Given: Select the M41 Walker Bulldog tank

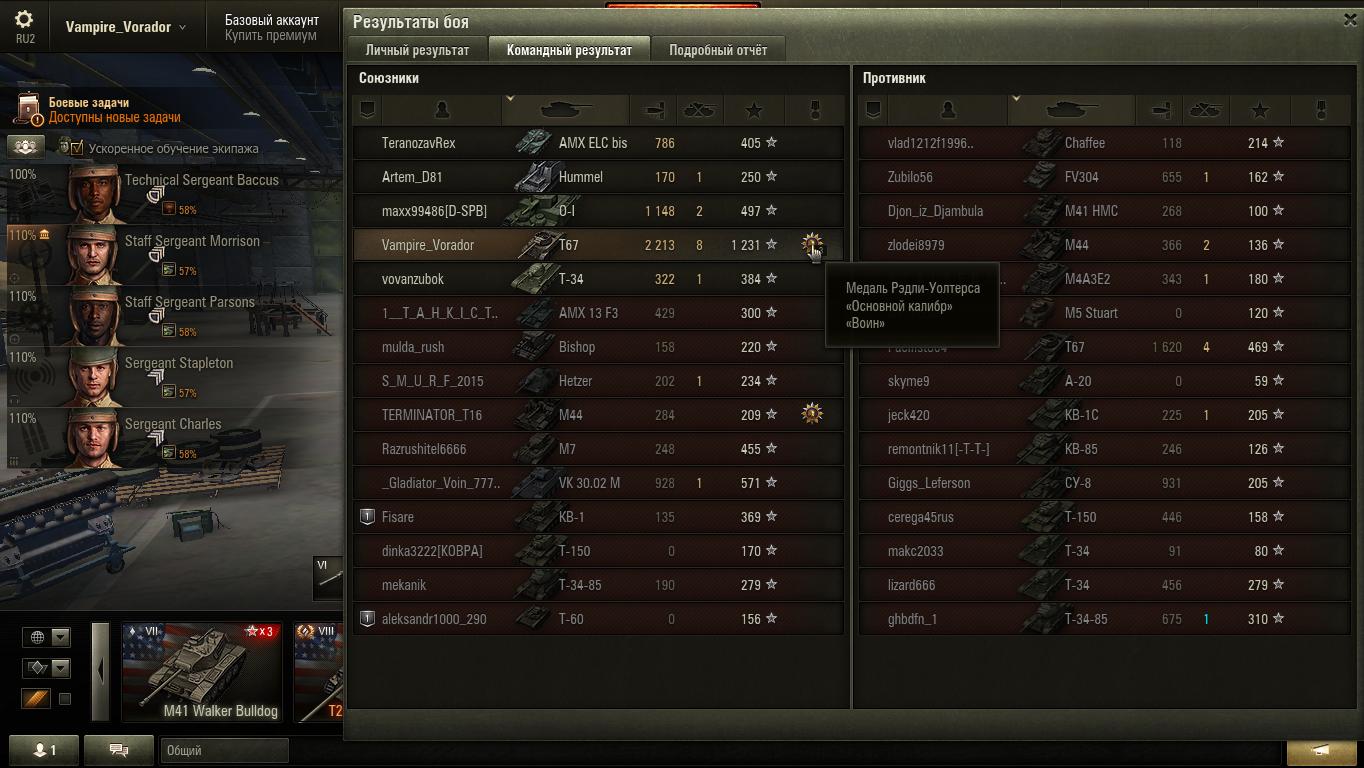Looking at the screenshot, I should tap(201, 672).
